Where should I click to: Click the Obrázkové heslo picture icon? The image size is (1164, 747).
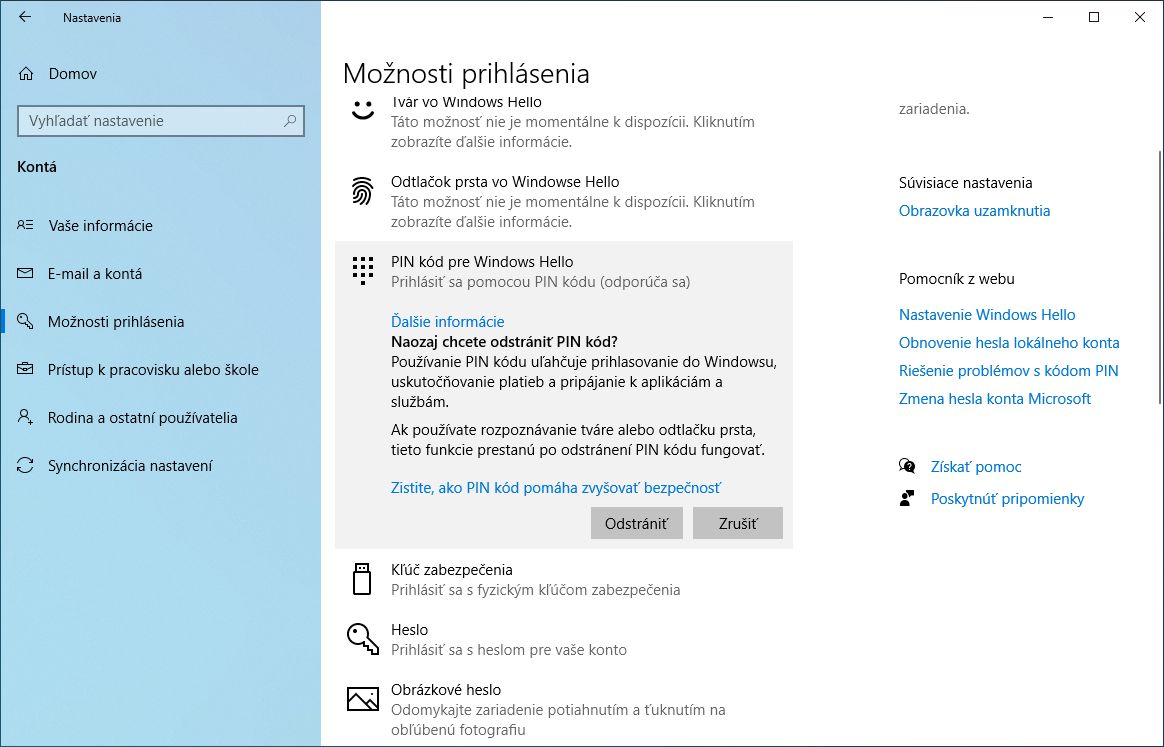click(x=363, y=699)
